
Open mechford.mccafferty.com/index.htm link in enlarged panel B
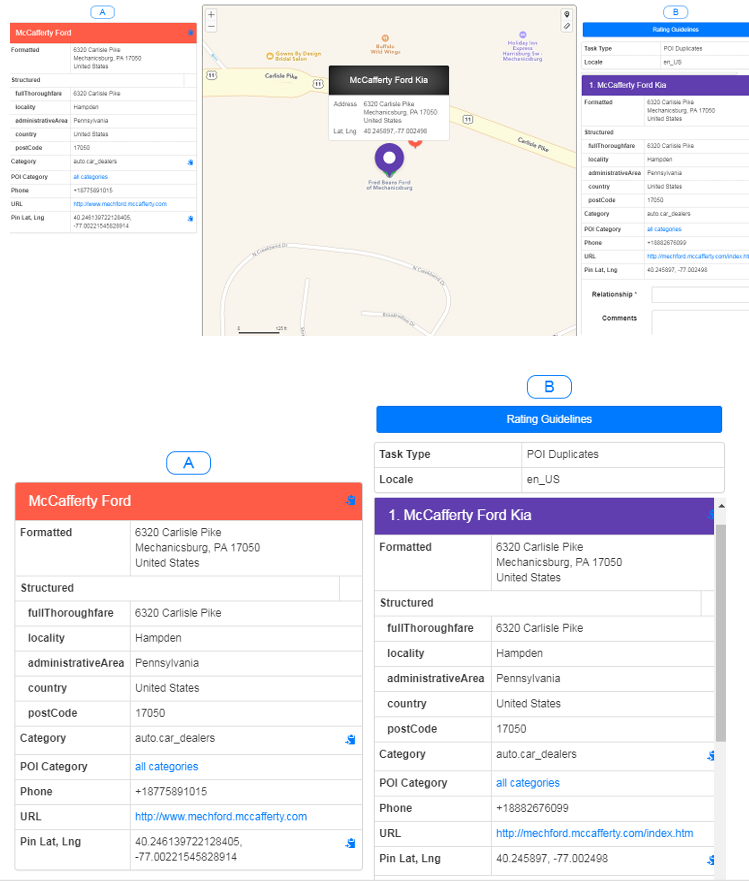[594, 833]
